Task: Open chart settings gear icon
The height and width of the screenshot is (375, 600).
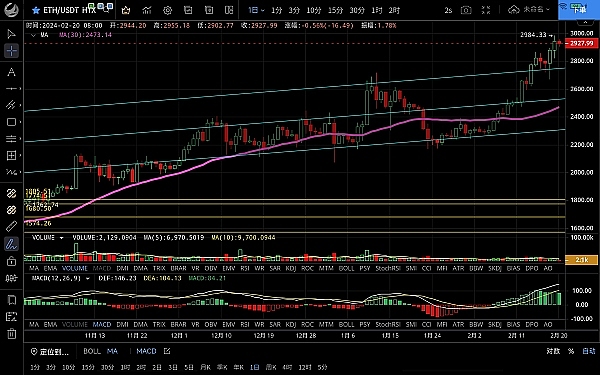Action: coord(167,10)
